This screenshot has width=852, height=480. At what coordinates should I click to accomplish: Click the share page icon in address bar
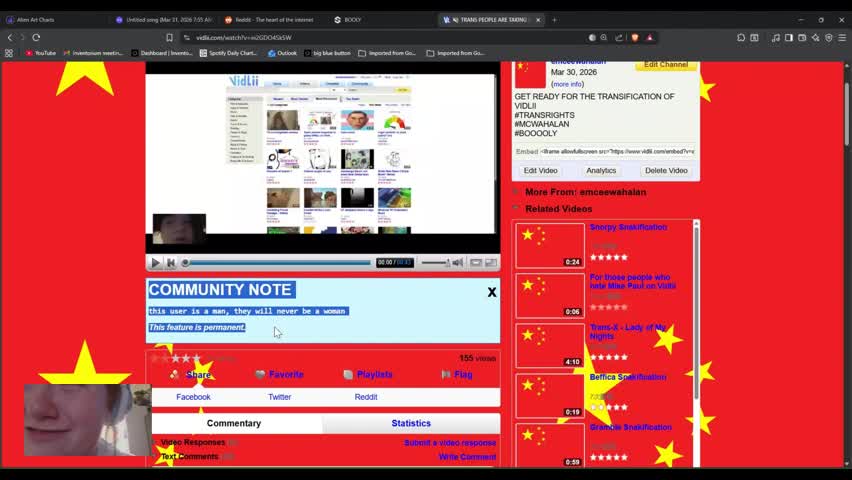(x=619, y=38)
